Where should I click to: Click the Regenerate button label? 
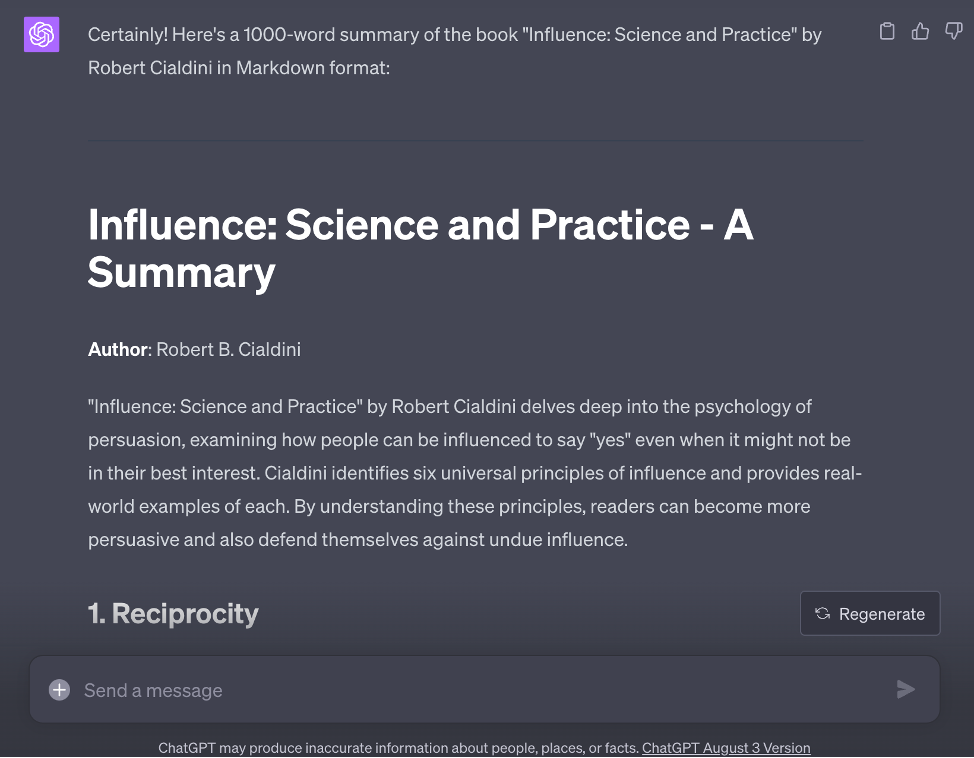coord(881,614)
